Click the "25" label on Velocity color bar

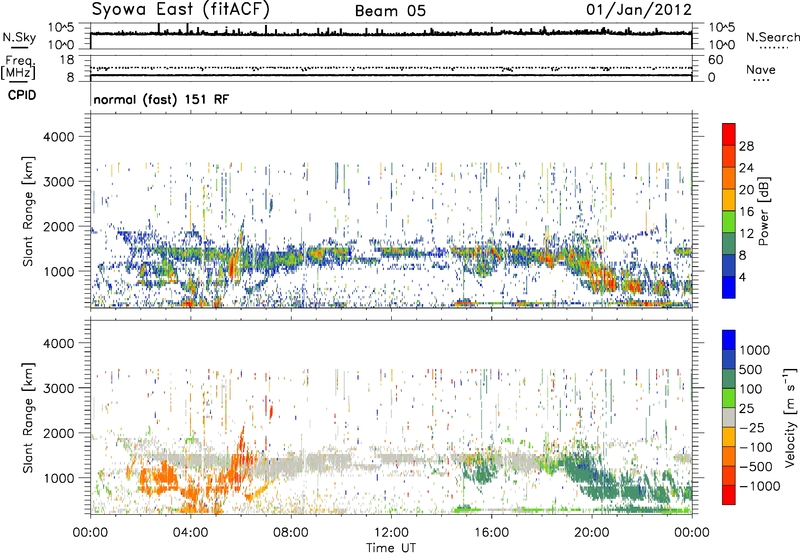pyautogui.click(x=747, y=408)
